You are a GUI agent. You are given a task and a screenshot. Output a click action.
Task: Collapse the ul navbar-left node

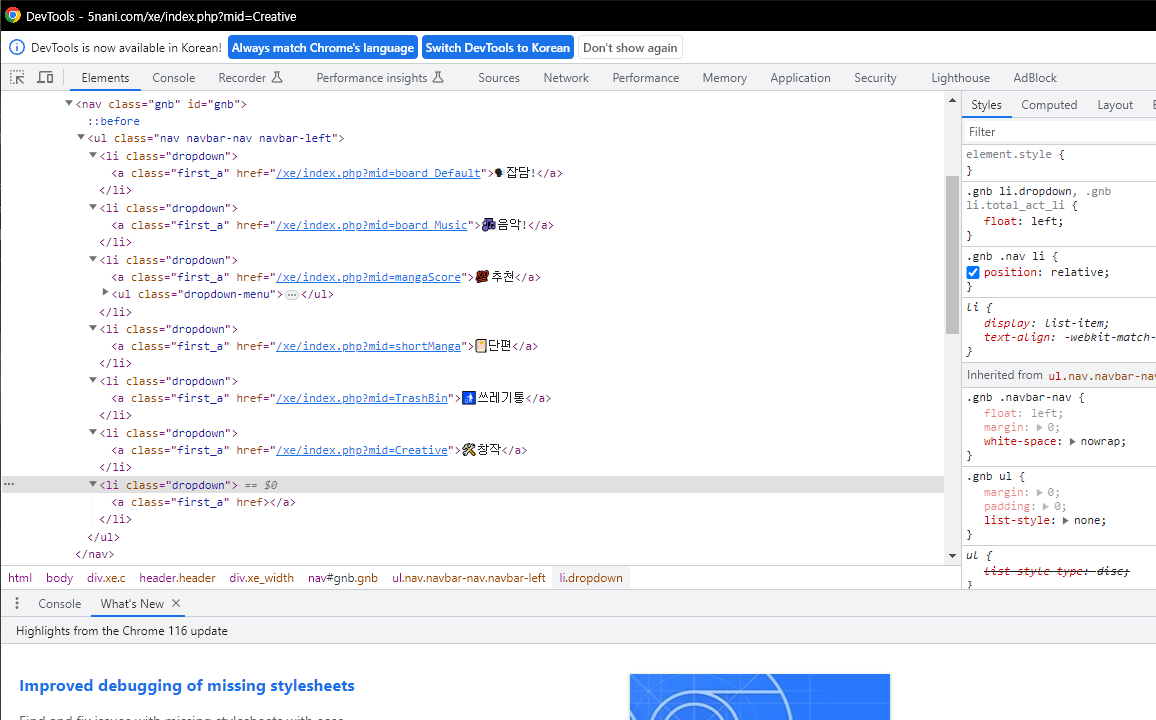pos(81,138)
